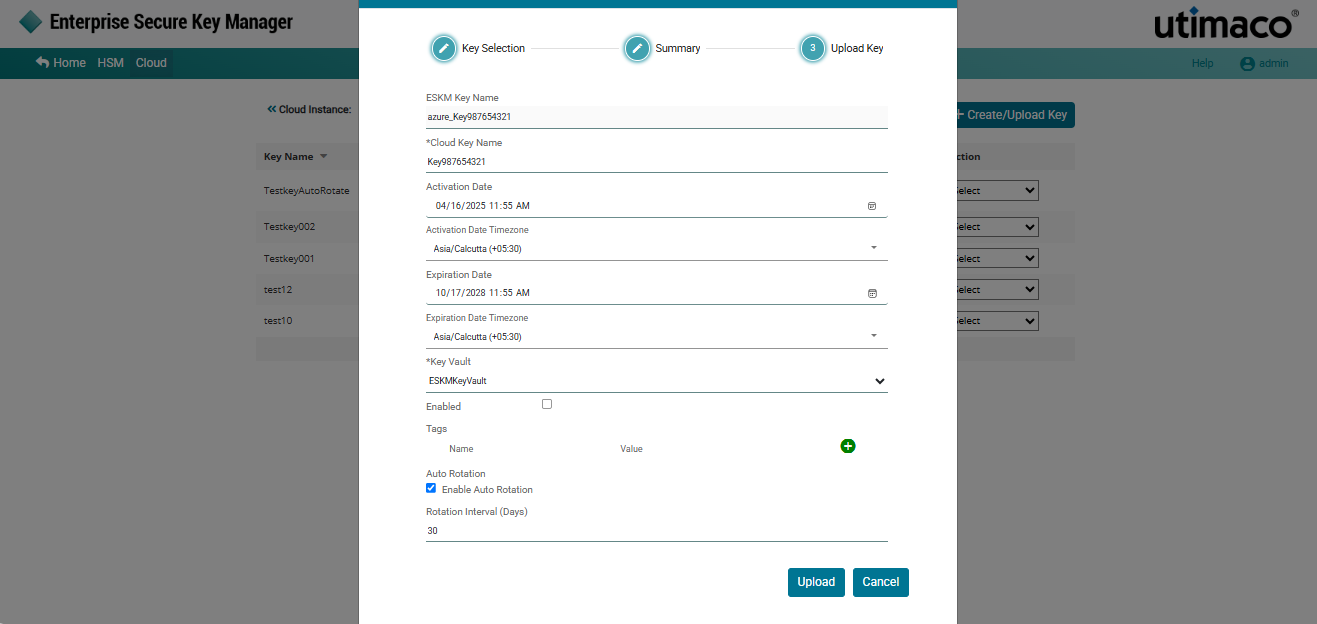Add a tag with the green plus icon
Screen dimensions: 1317x624
pos(848,446)
